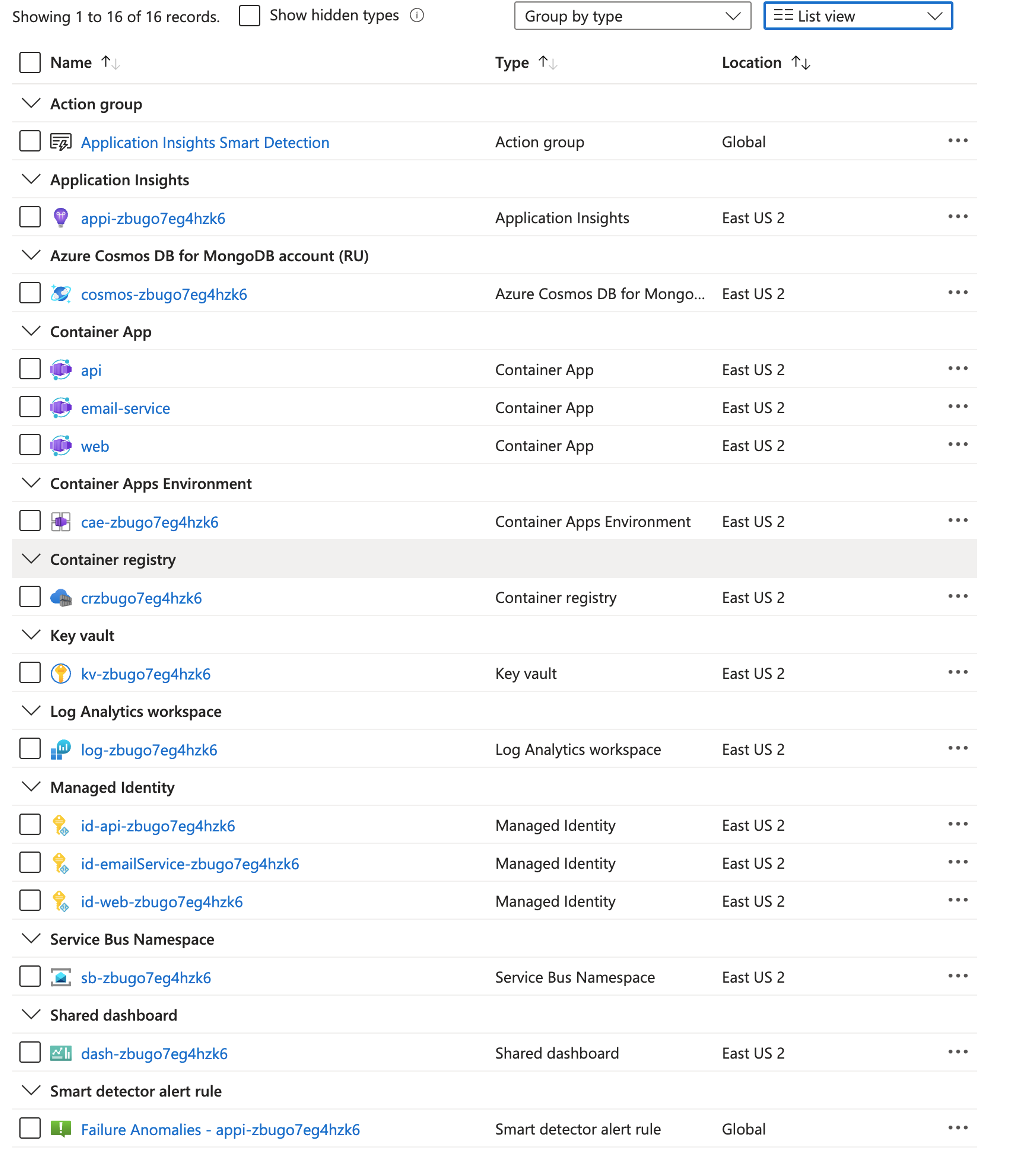The width and height of the screenshot is (1012, 1166).
Task: Click the Cosmos DB icon next to cosmos-zbugo7eg4hzk6
Action: tap(61, 294)
